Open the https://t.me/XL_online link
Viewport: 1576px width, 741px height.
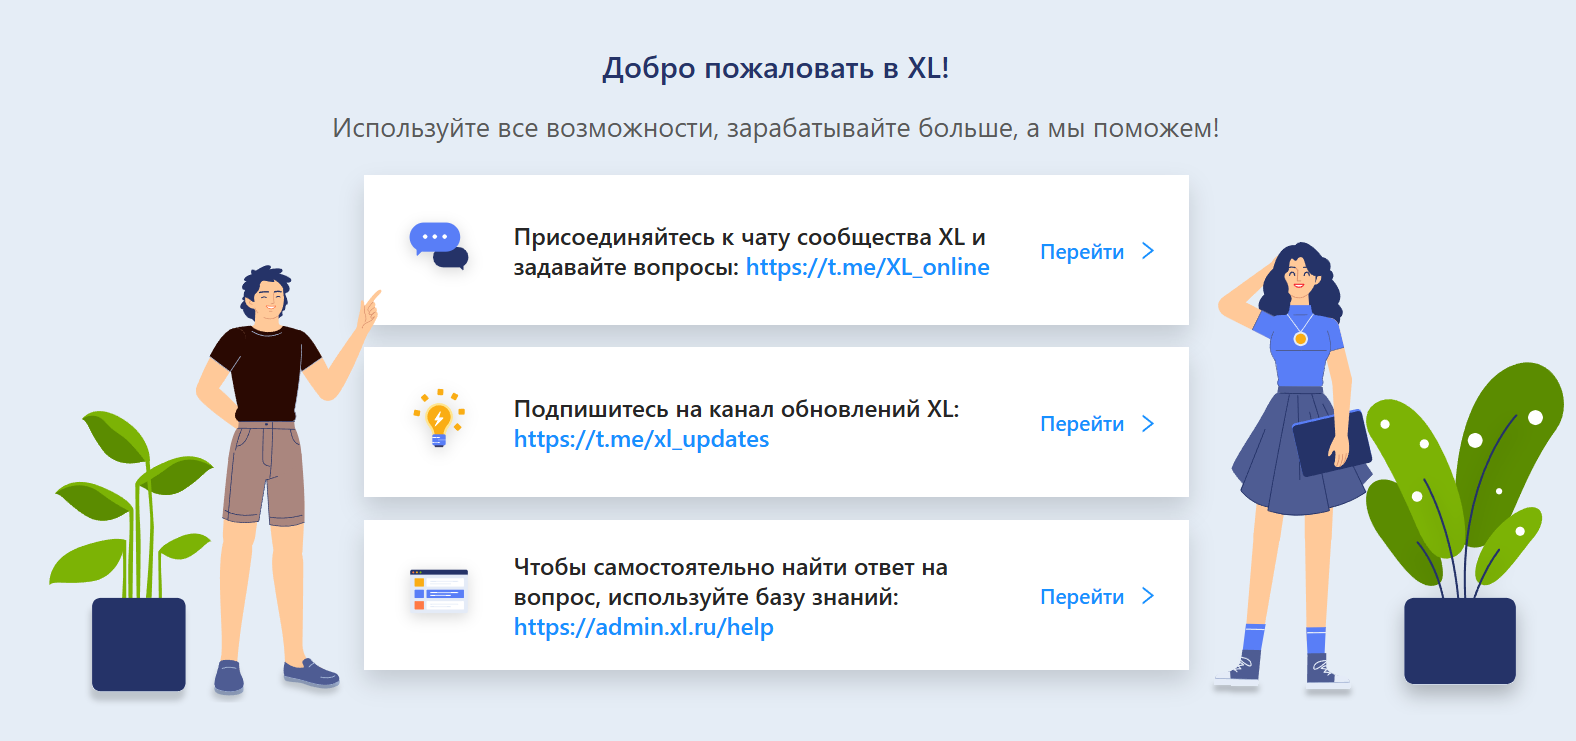pos(867,267)
